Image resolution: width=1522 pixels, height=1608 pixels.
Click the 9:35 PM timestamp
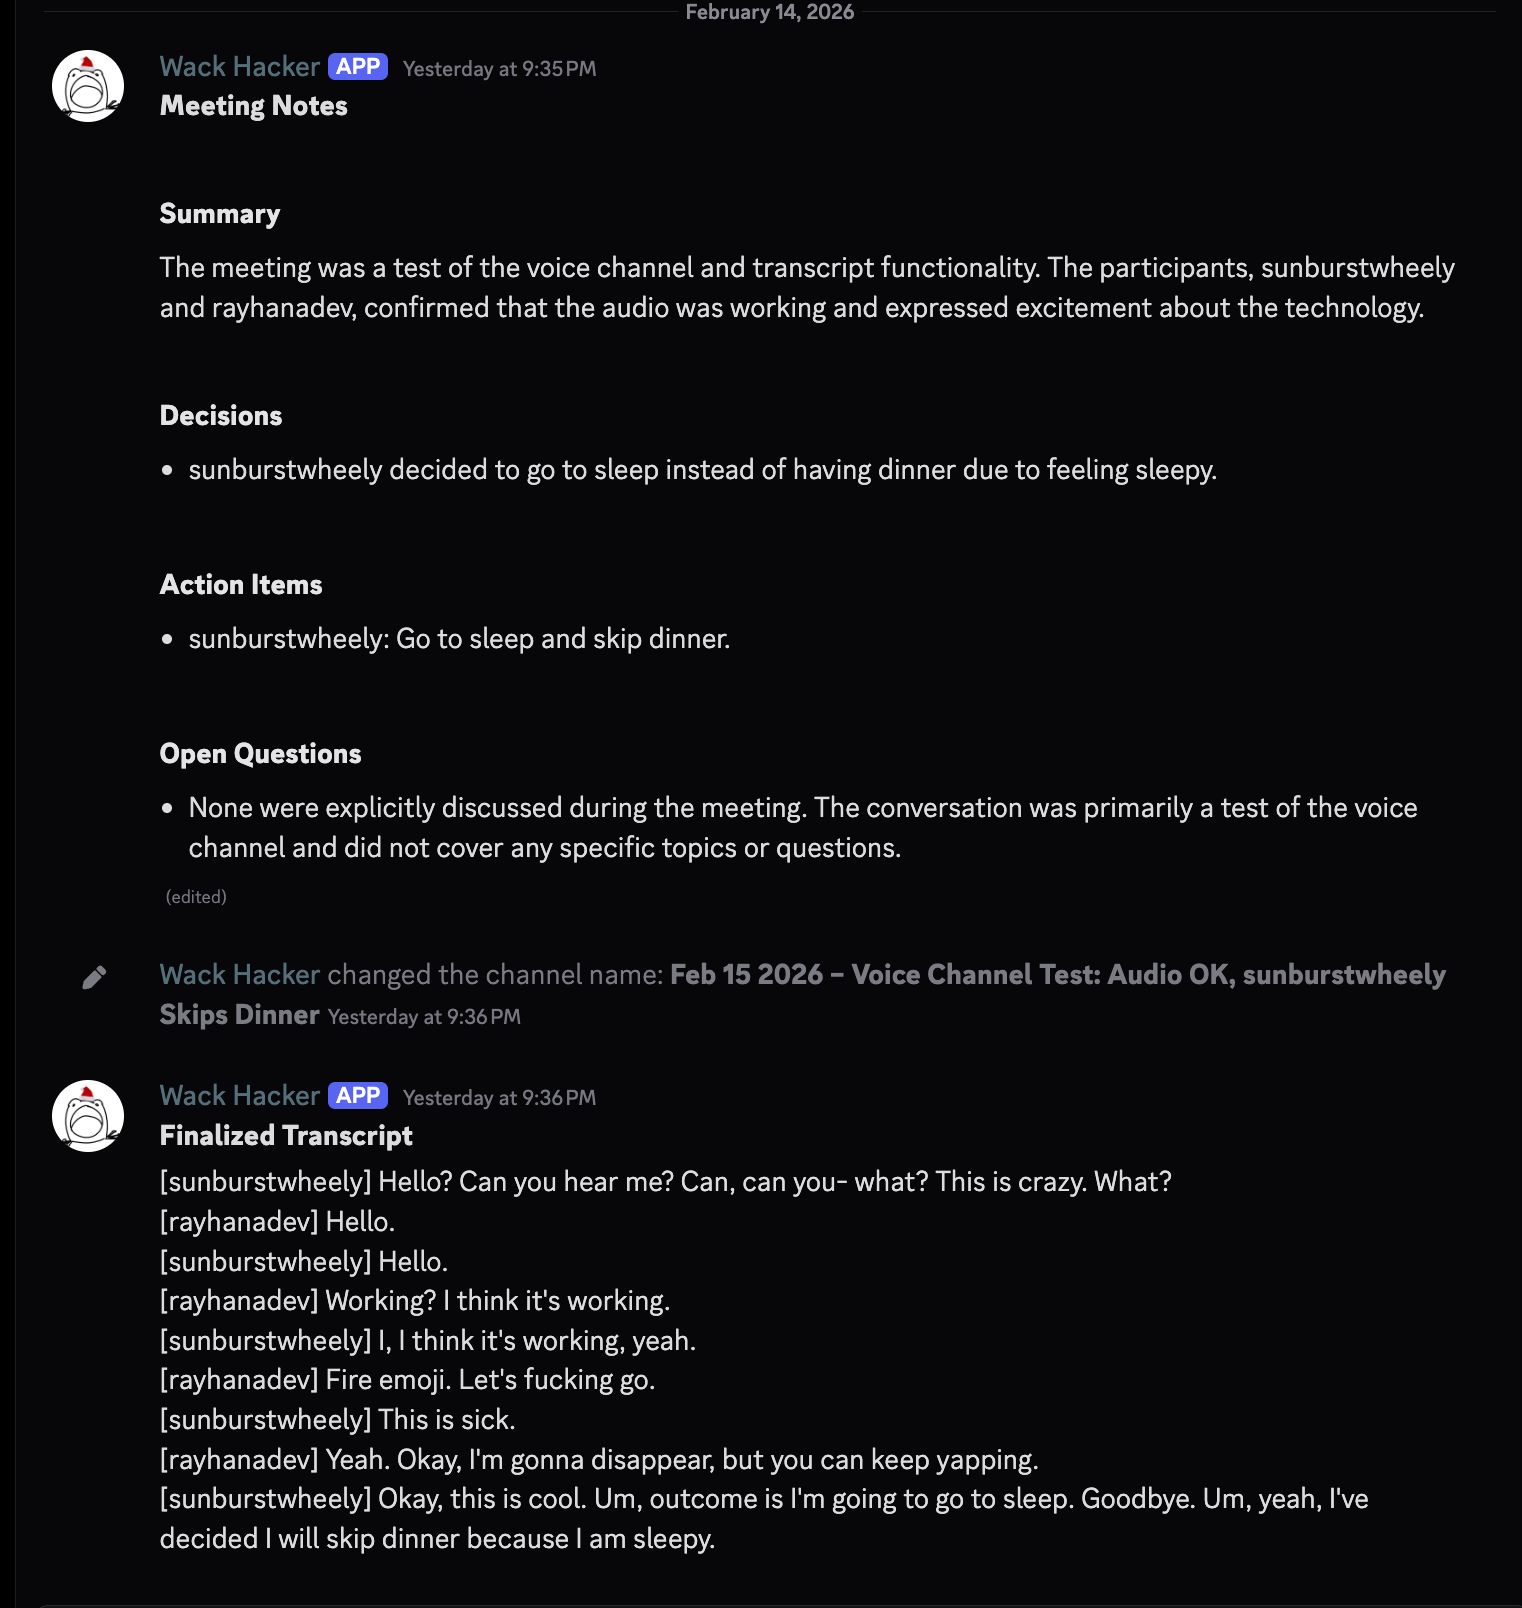coord(499,69)
